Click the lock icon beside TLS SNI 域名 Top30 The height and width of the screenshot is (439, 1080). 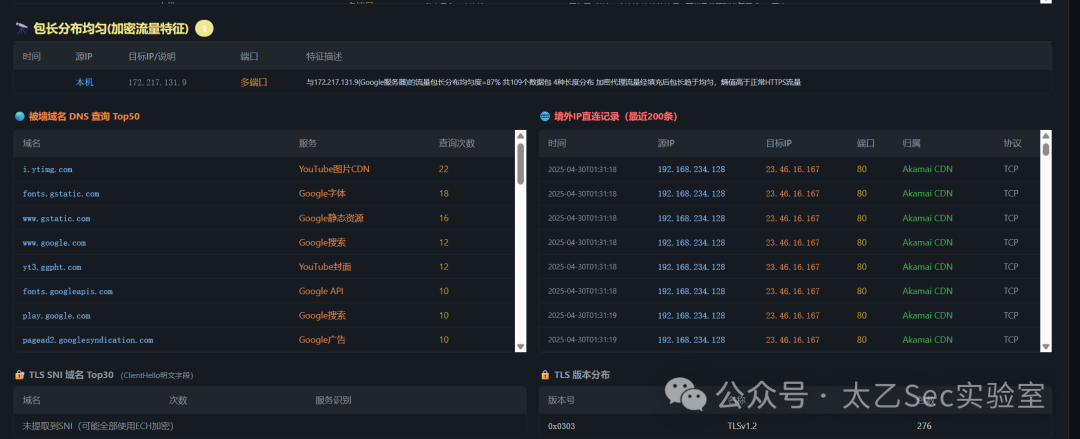pos(20,375)
